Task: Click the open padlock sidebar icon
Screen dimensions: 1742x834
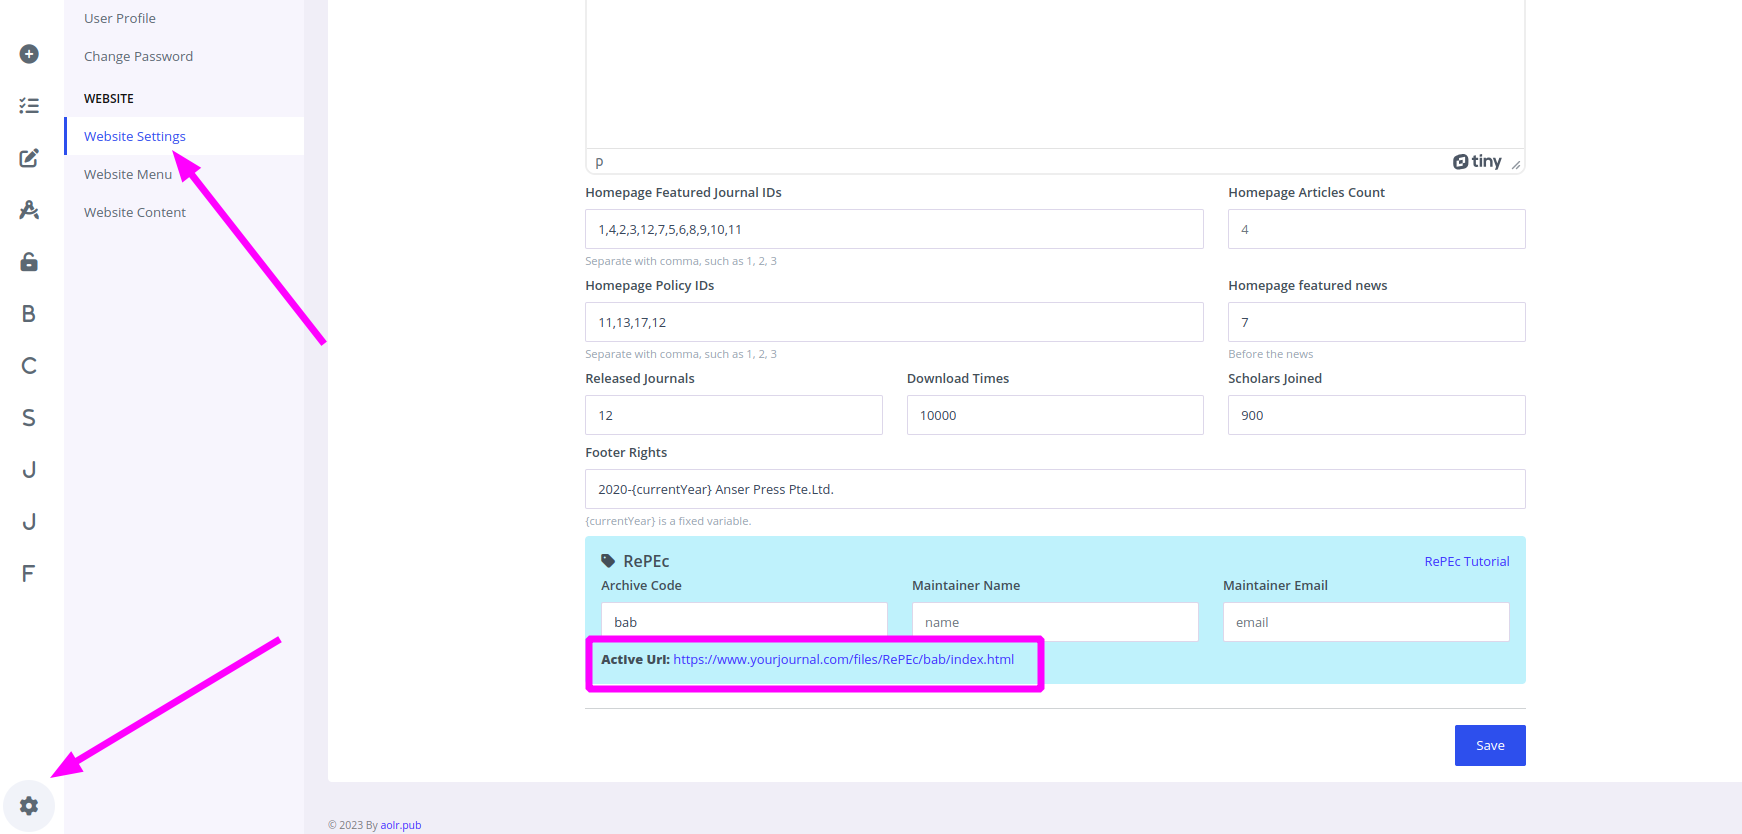Action: coord(29,262)
